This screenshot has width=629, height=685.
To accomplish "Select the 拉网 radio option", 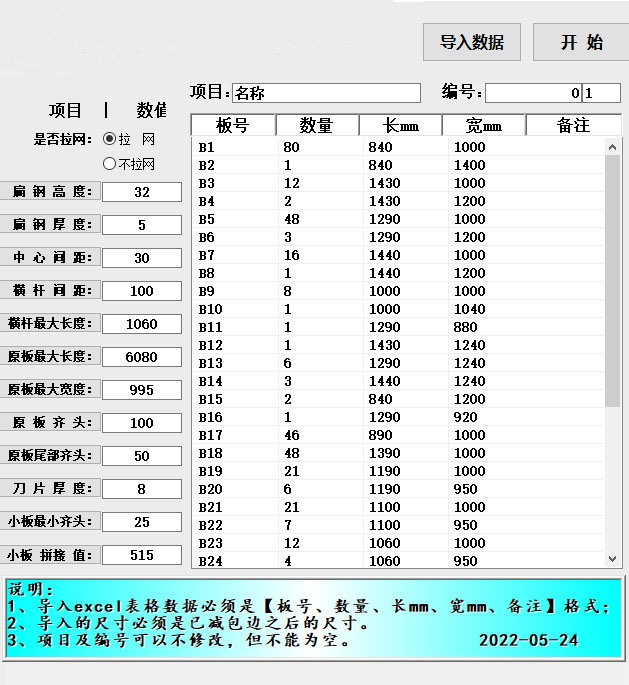I will [x=111, y=139].
